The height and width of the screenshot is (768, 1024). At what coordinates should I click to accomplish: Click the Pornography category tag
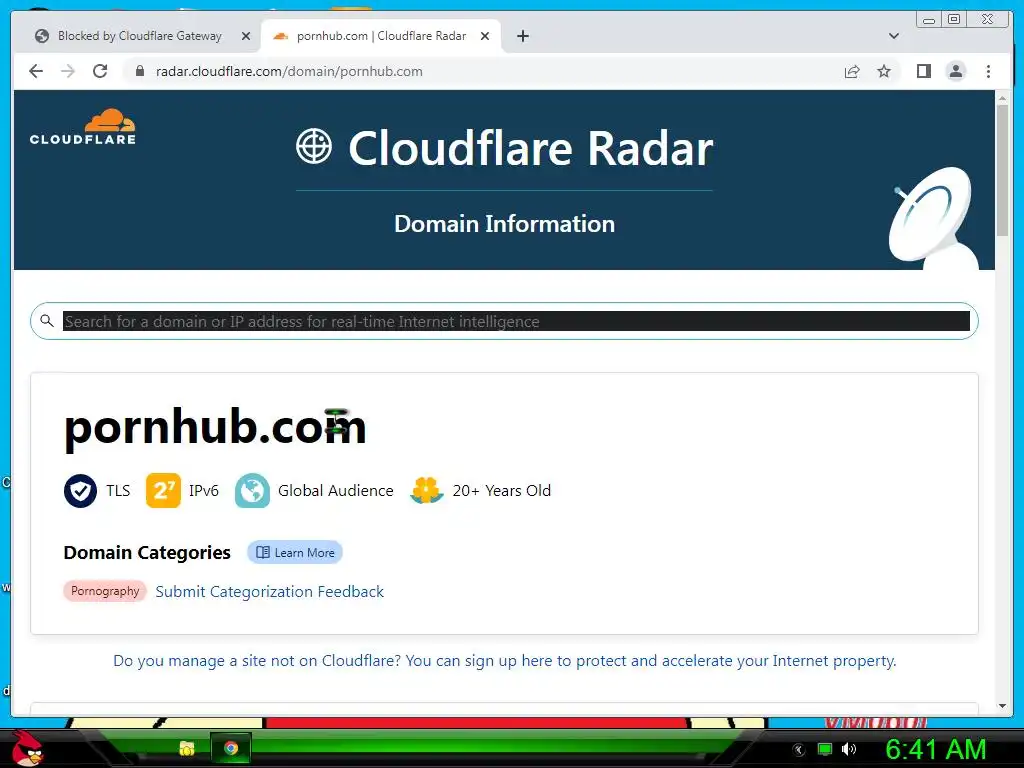point(105,591)
